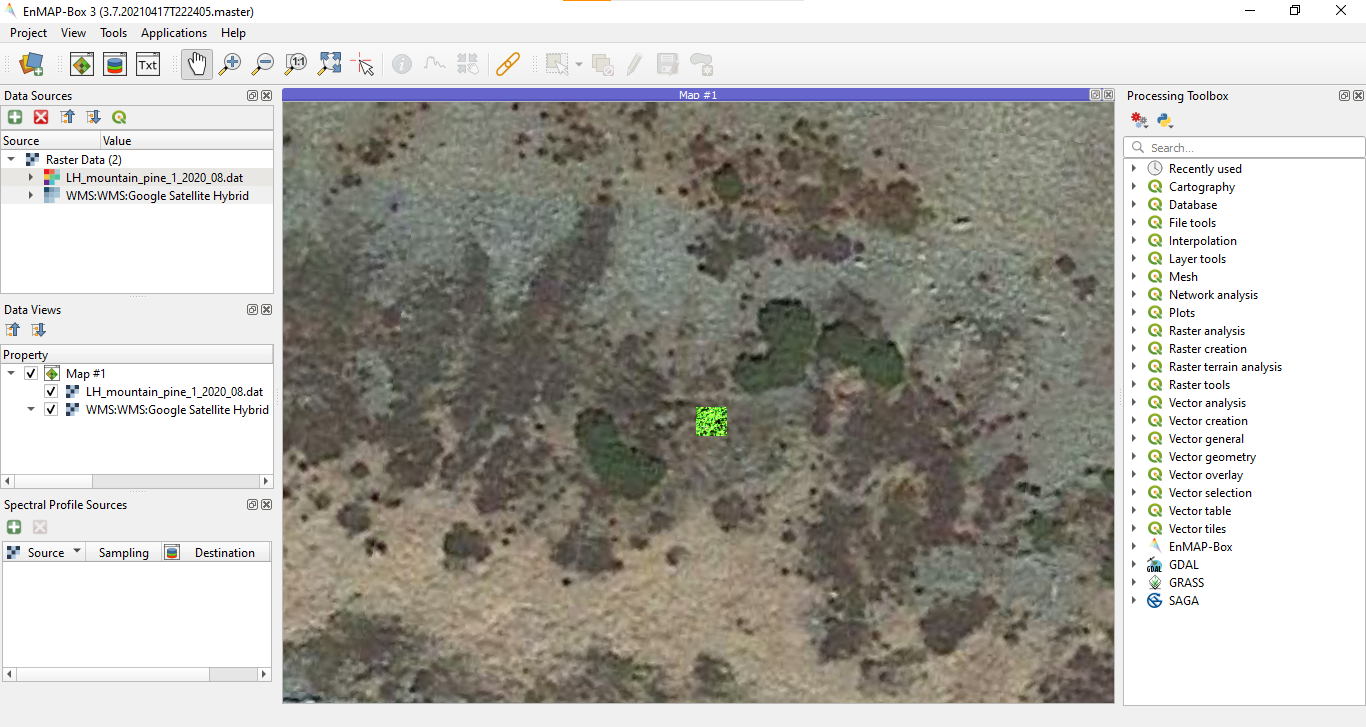Screen dimensions: 1366x727
Task: Add a new data source with green plus
Action: click(x=15, y=117)
